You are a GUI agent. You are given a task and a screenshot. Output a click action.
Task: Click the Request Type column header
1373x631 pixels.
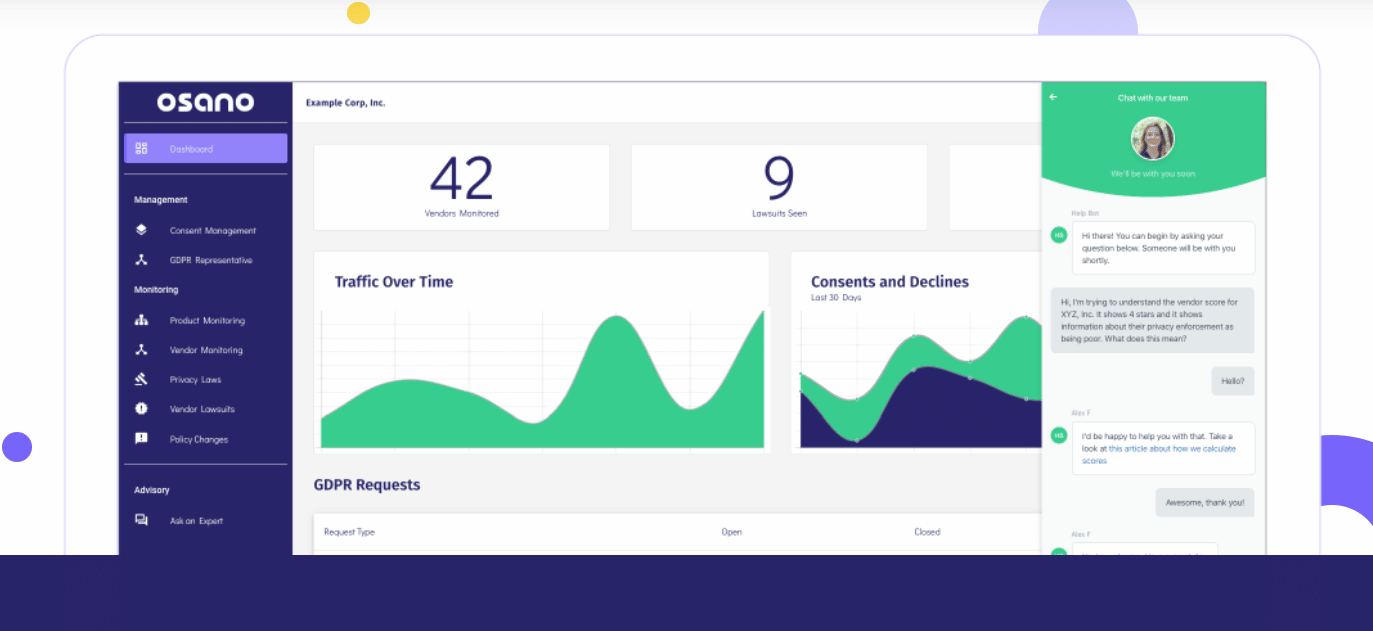coord(349,532)
